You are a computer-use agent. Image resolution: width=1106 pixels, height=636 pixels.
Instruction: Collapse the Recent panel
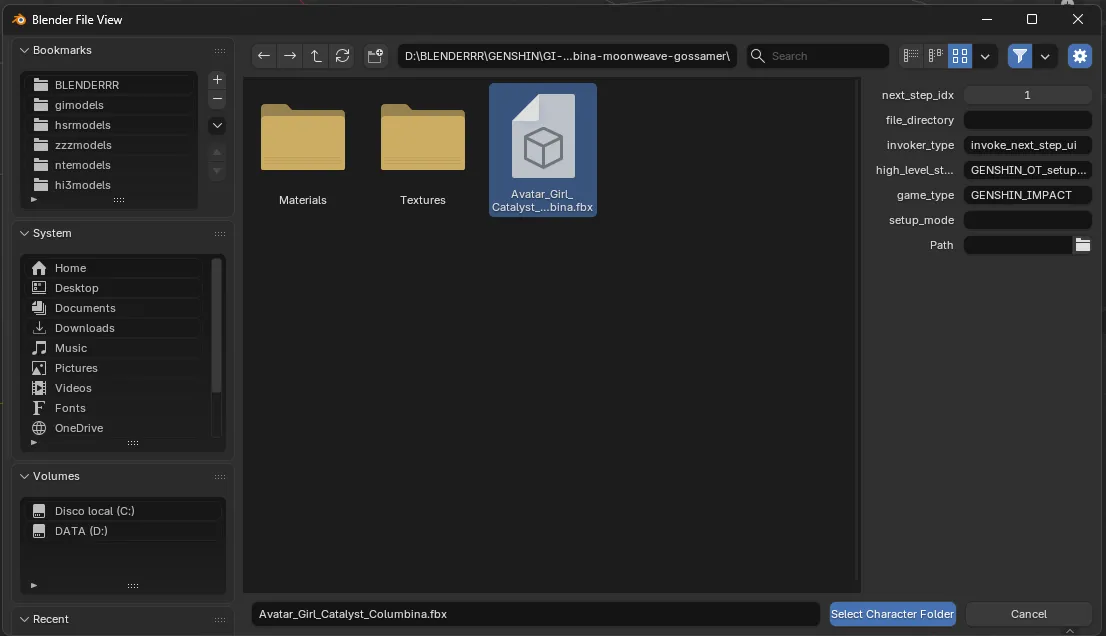25,619
